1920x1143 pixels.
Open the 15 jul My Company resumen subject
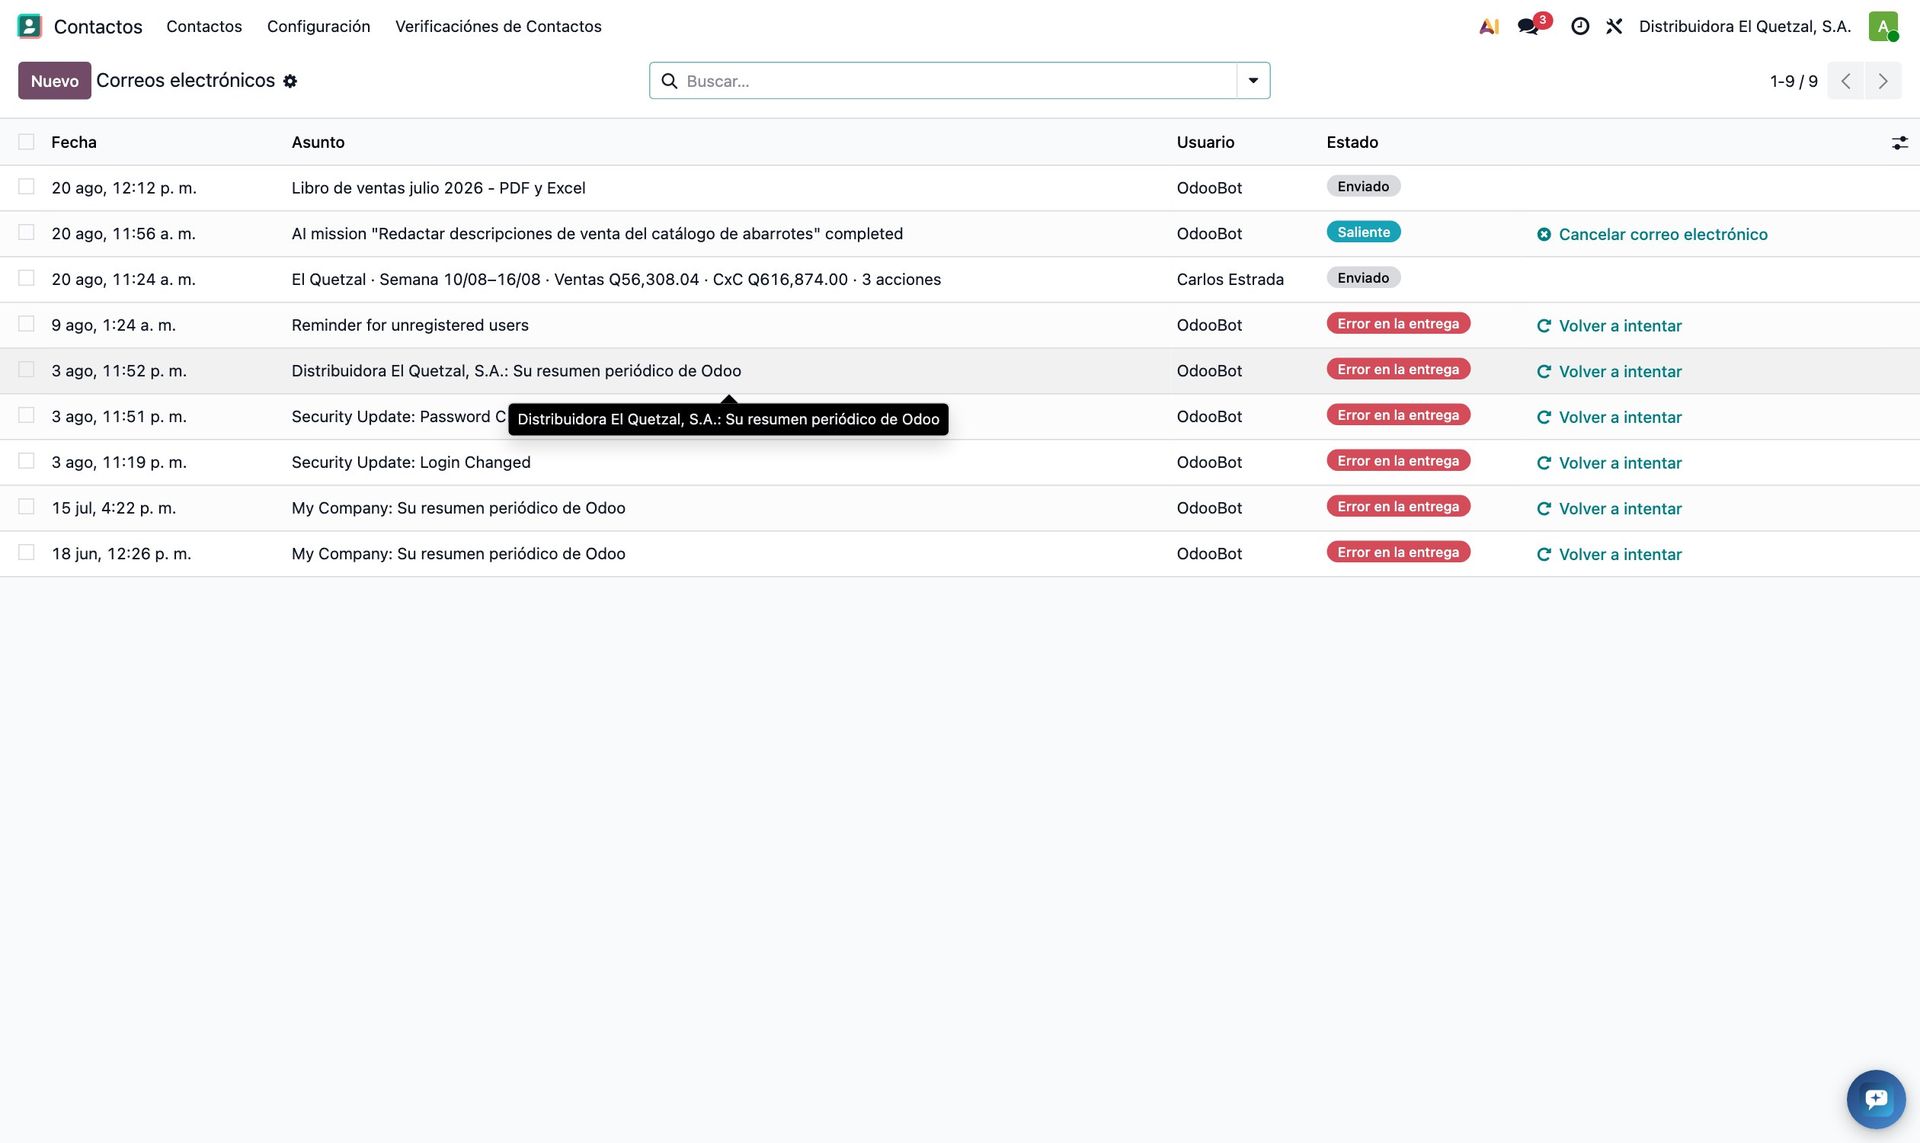pos(458,508)
